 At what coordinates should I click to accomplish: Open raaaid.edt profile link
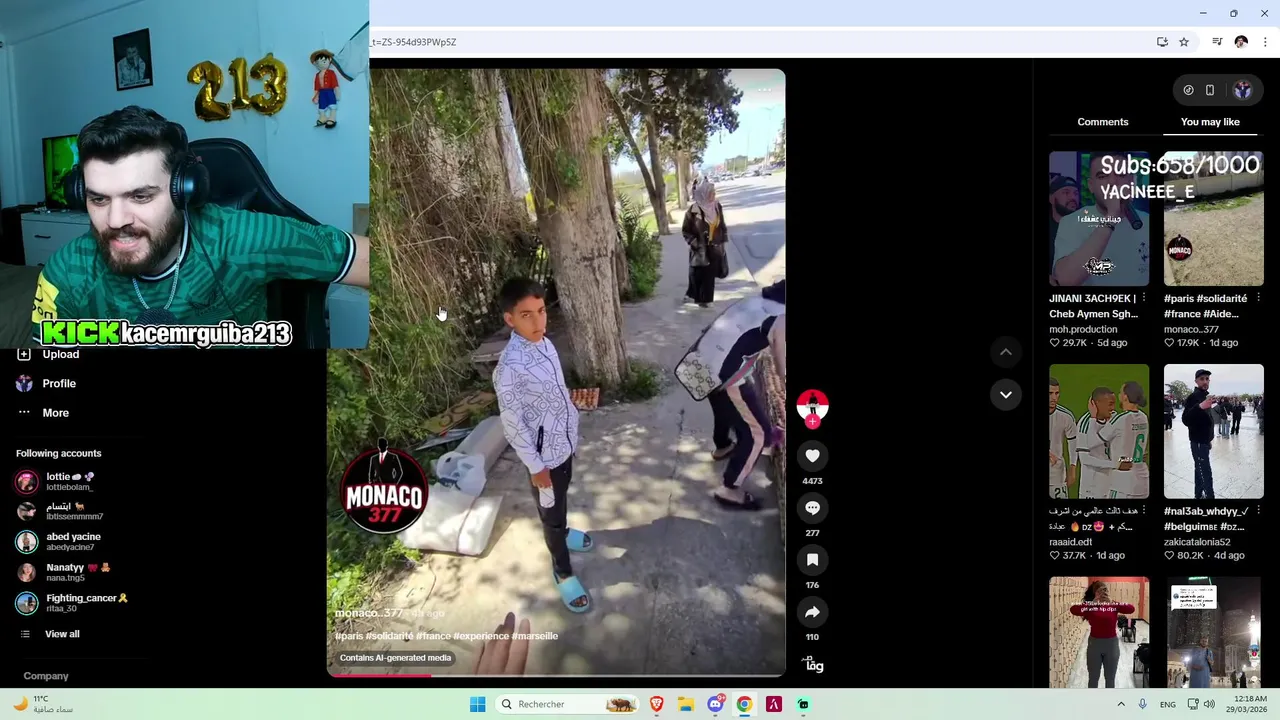1071,542
